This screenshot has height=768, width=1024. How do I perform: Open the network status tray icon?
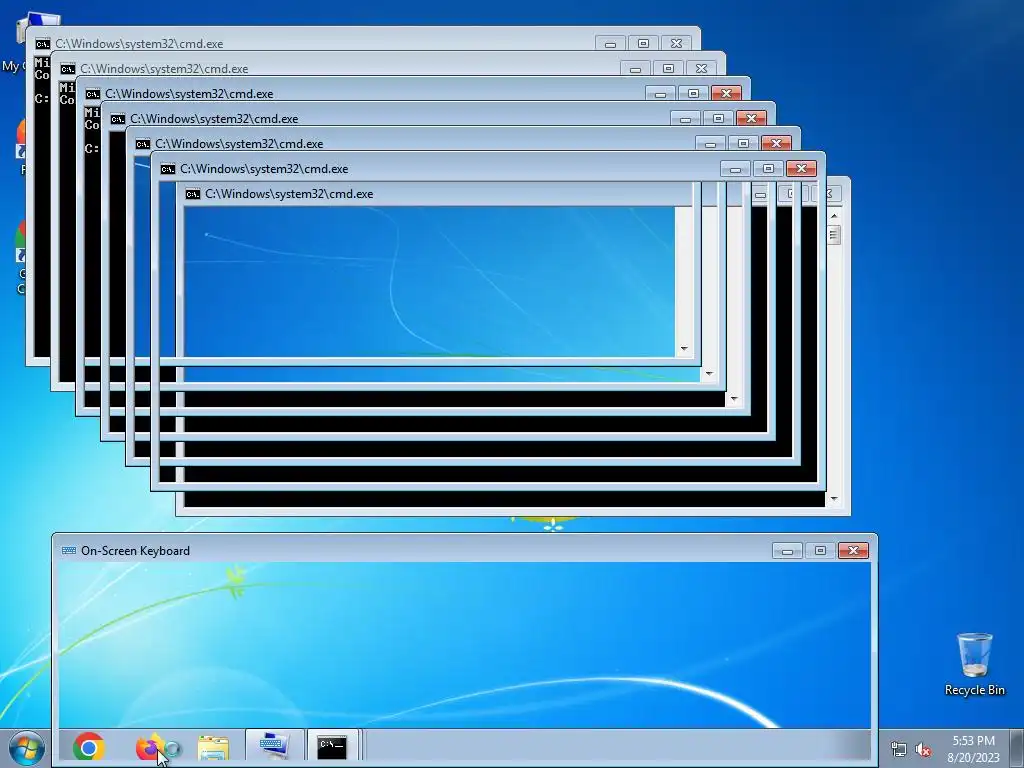(899, 749)
